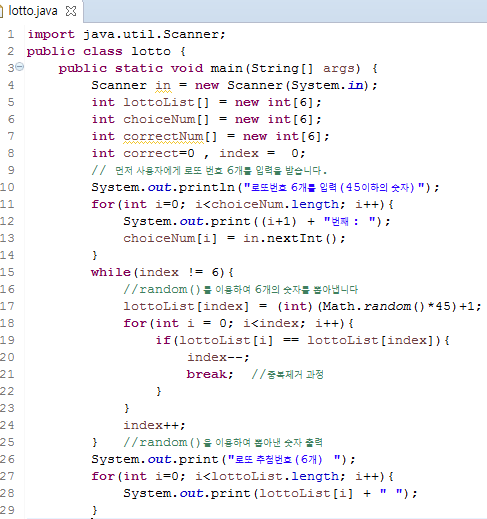The image size is (487, 519).
Task: Click the warning-underlined 'correctNum' on line 7
Action: (163, 136)
